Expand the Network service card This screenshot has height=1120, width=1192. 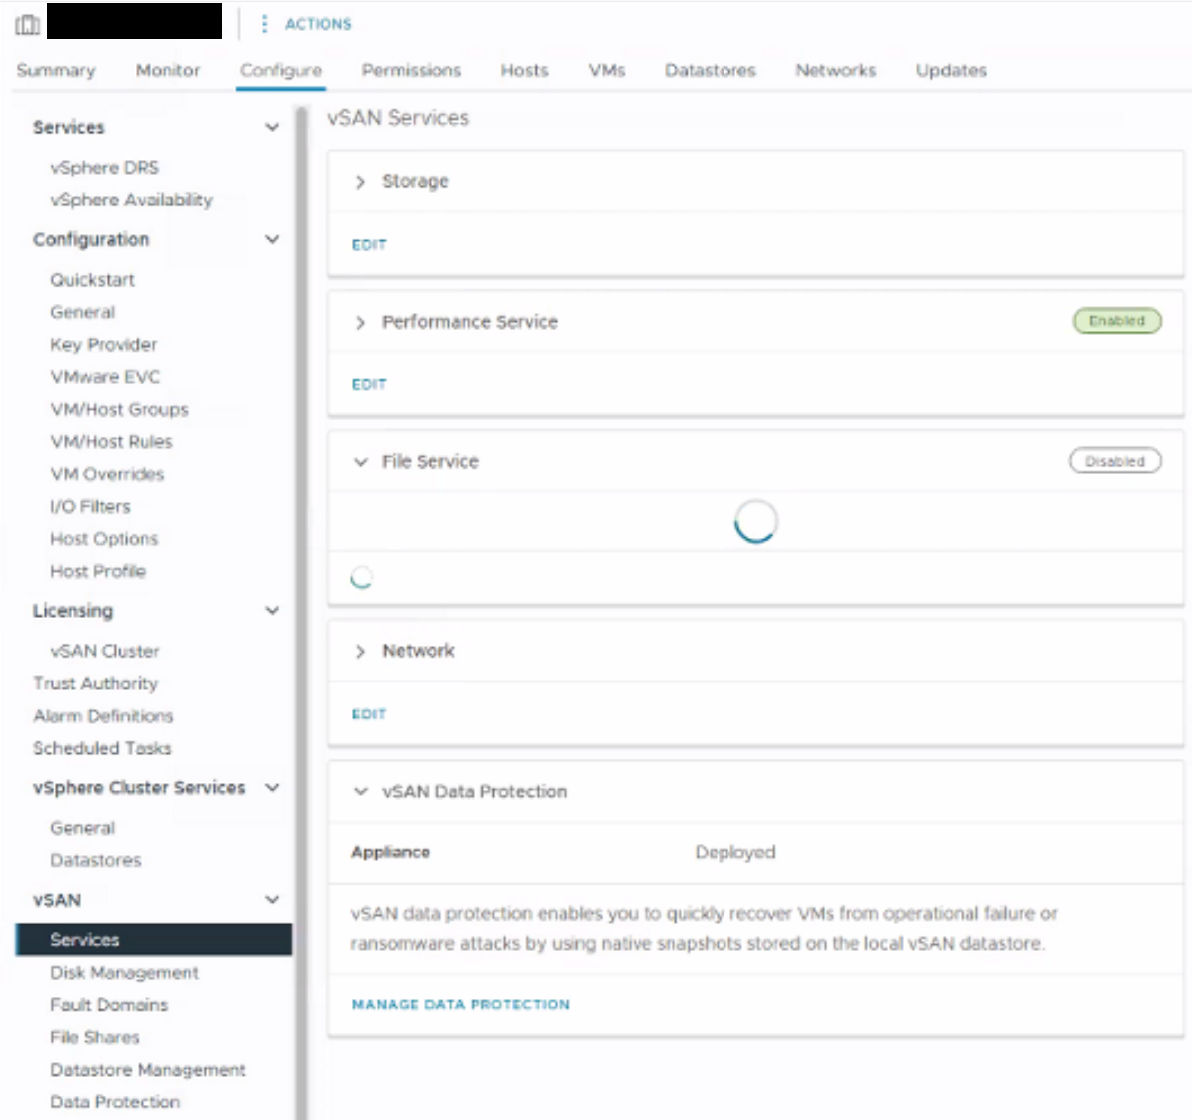coord(360,652)
